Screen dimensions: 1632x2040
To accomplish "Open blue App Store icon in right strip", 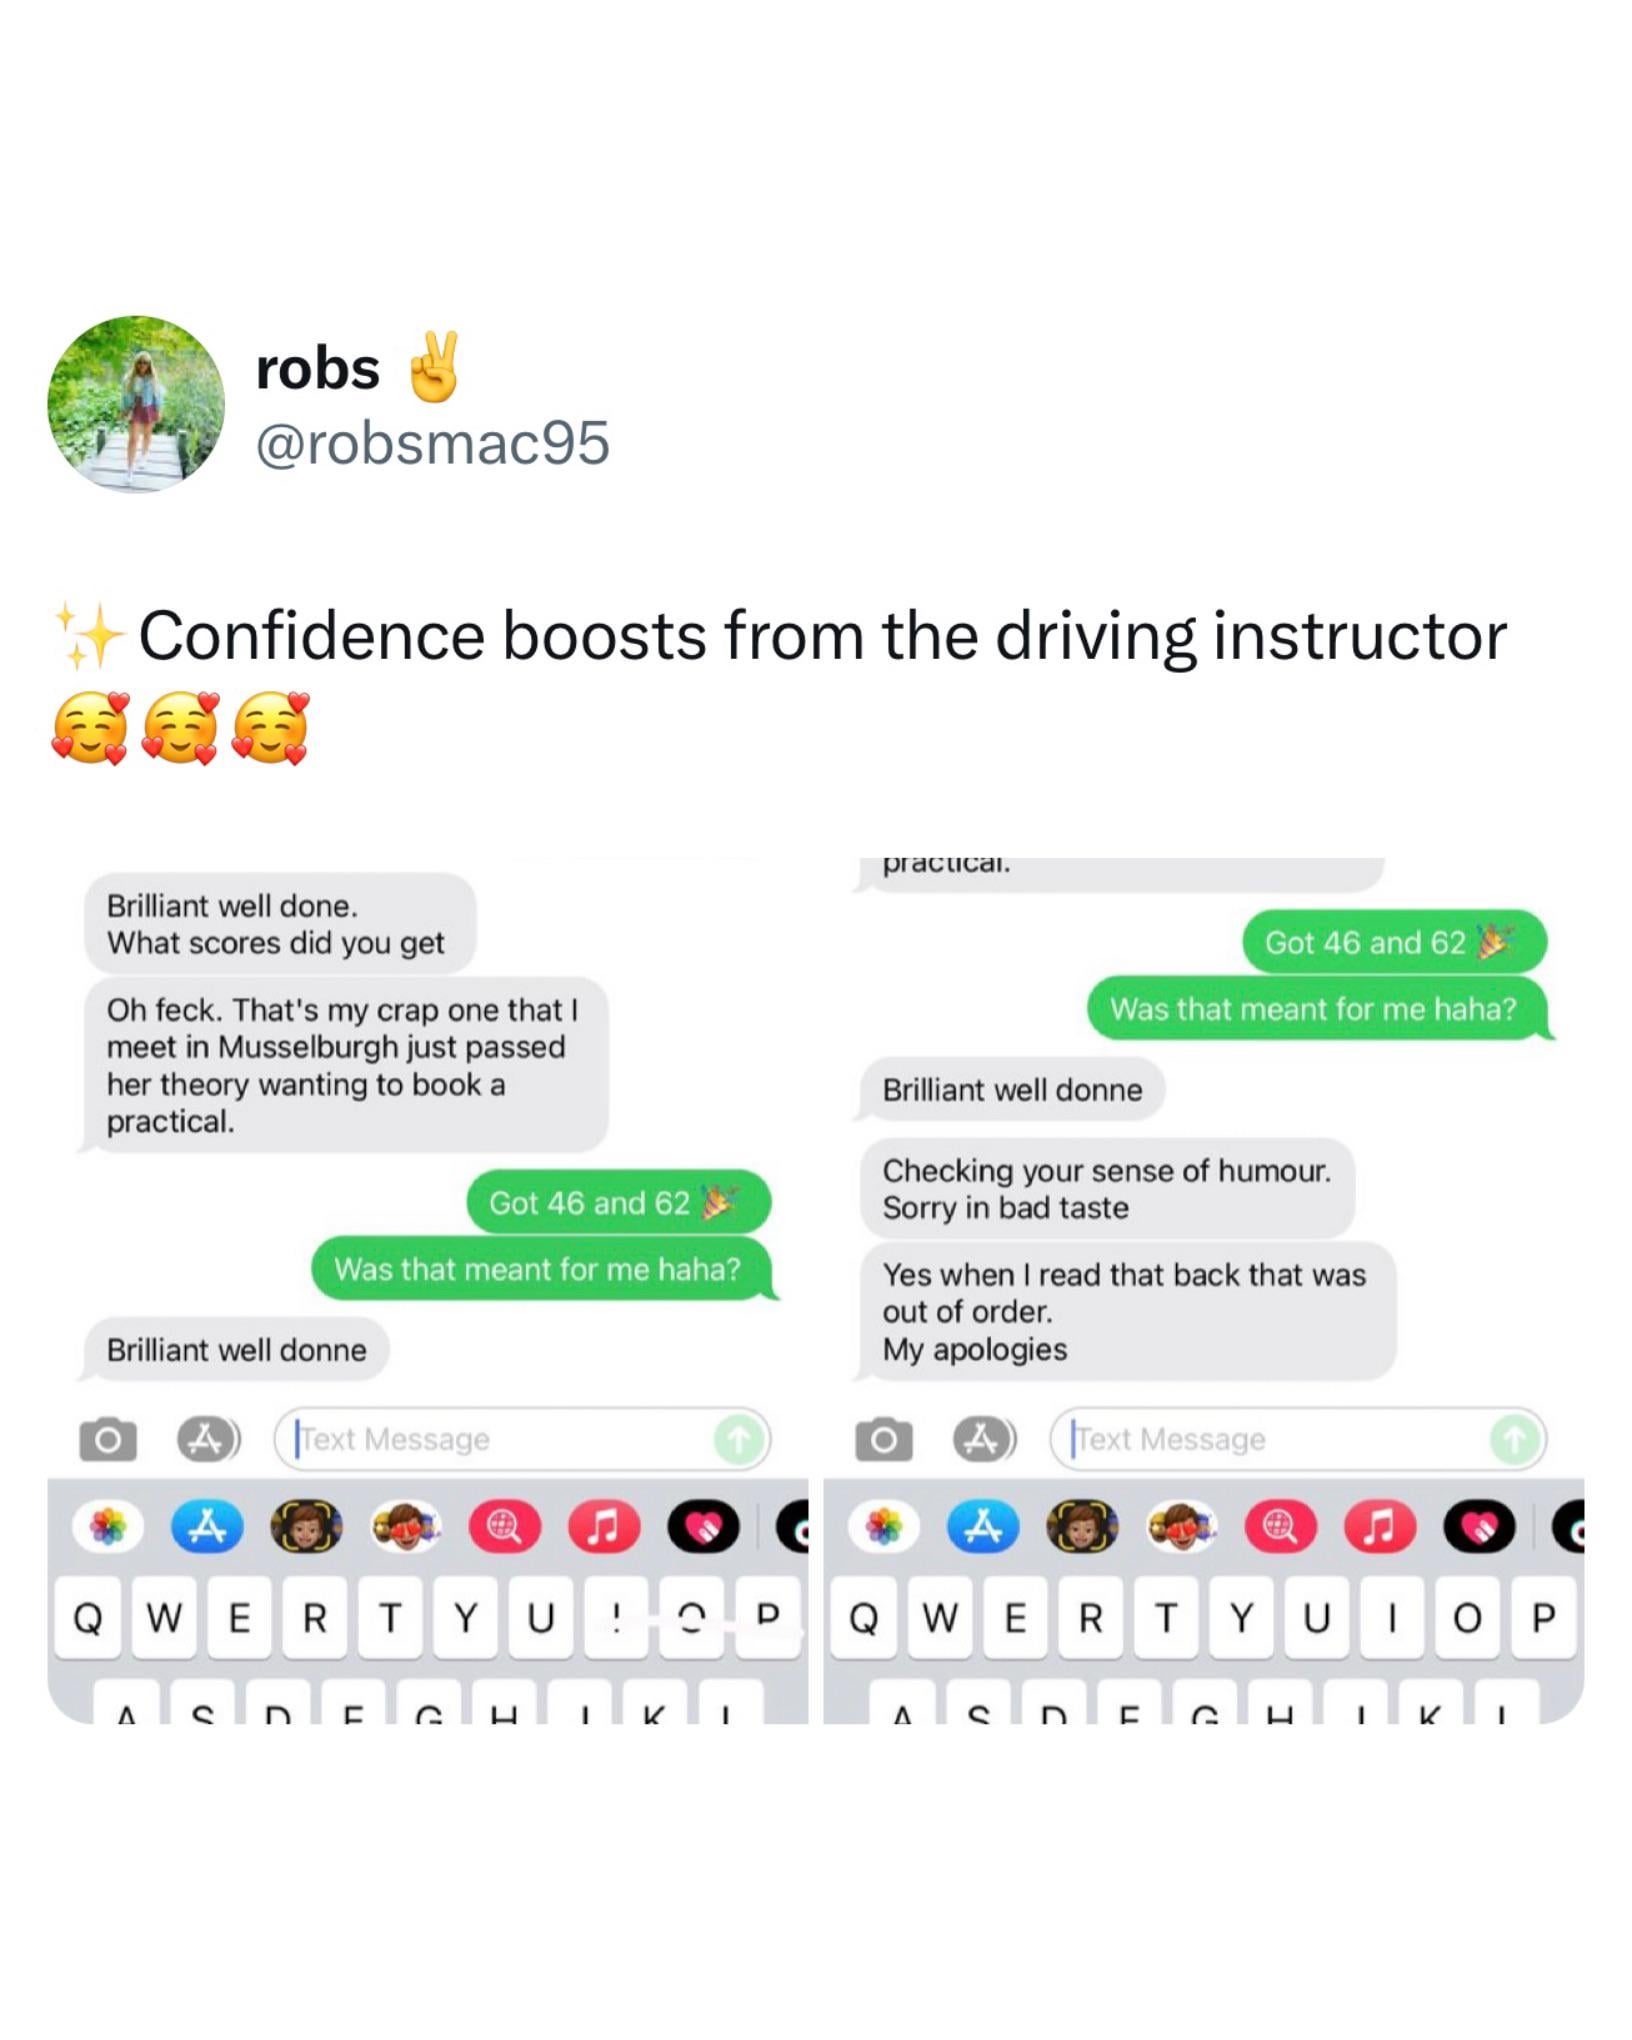I will pos(983,1526).
